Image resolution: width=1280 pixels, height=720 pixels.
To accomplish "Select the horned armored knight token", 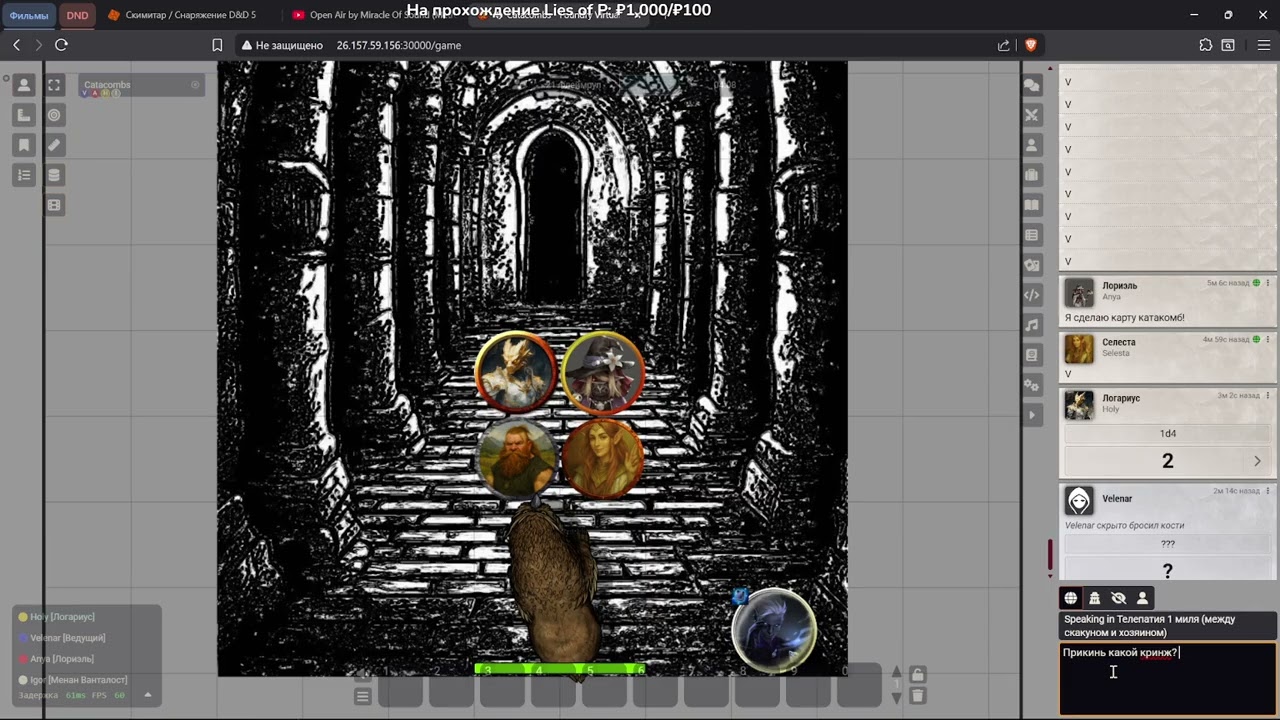I will pos(516,372).
